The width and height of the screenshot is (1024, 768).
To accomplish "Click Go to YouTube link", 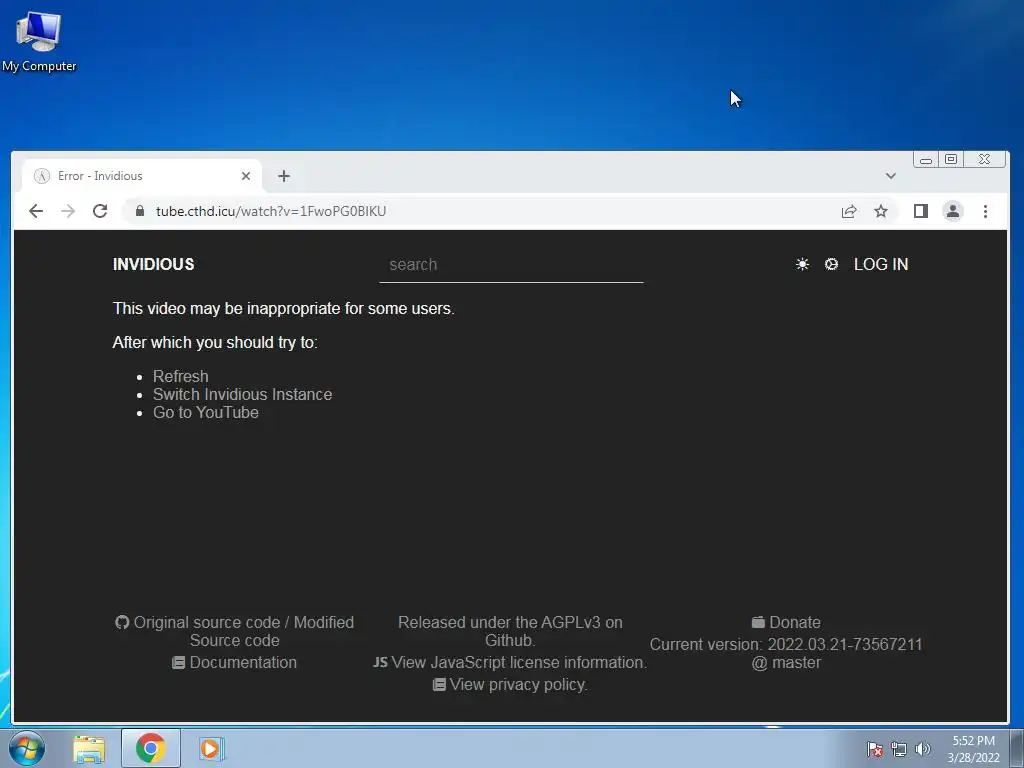I will pos(206,413).
